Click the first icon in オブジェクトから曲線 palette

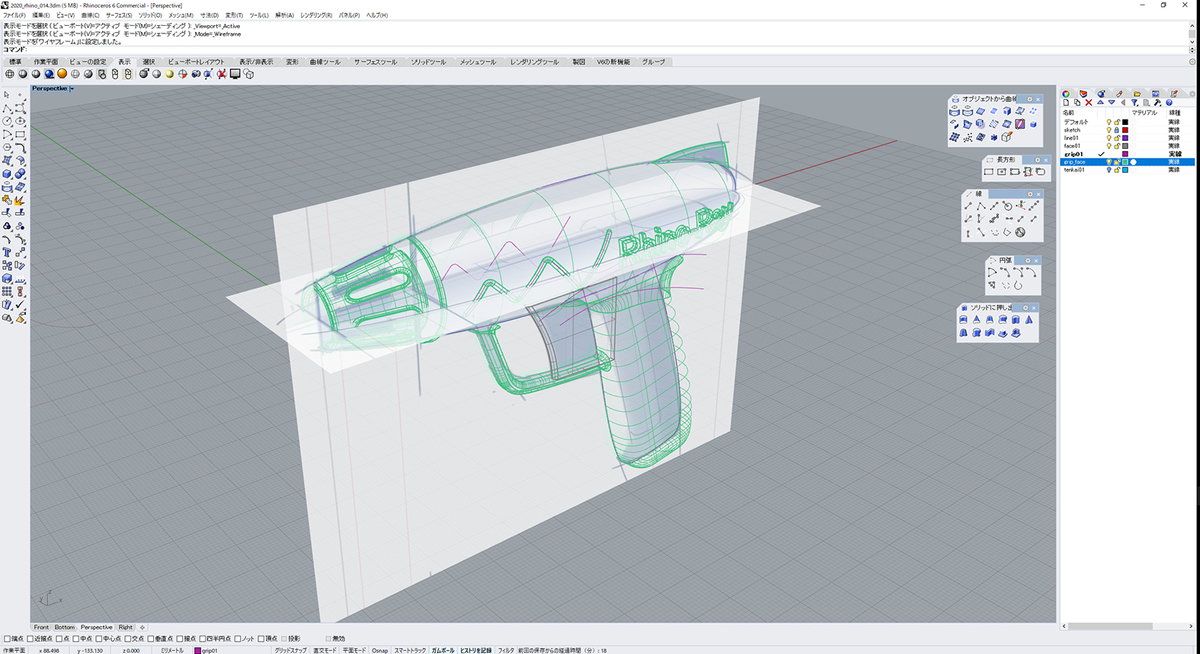[955, 112]
